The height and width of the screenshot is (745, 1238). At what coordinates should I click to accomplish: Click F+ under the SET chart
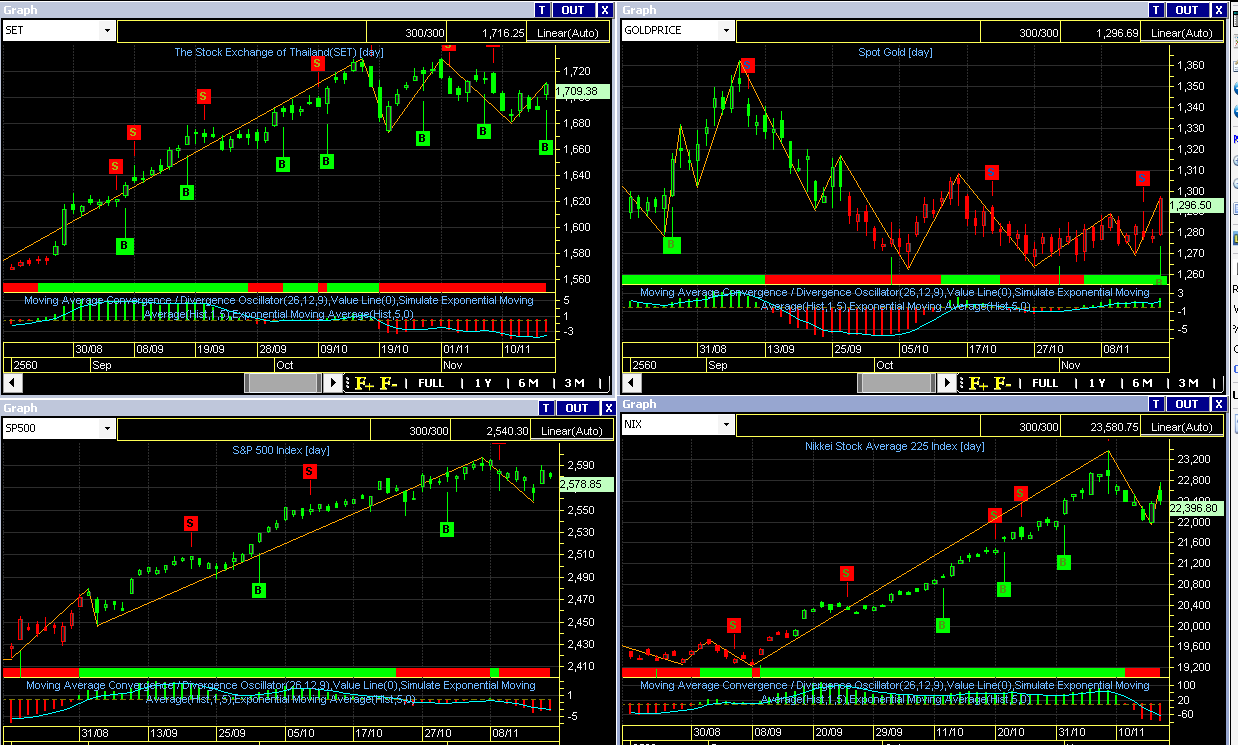coord(362,383)
